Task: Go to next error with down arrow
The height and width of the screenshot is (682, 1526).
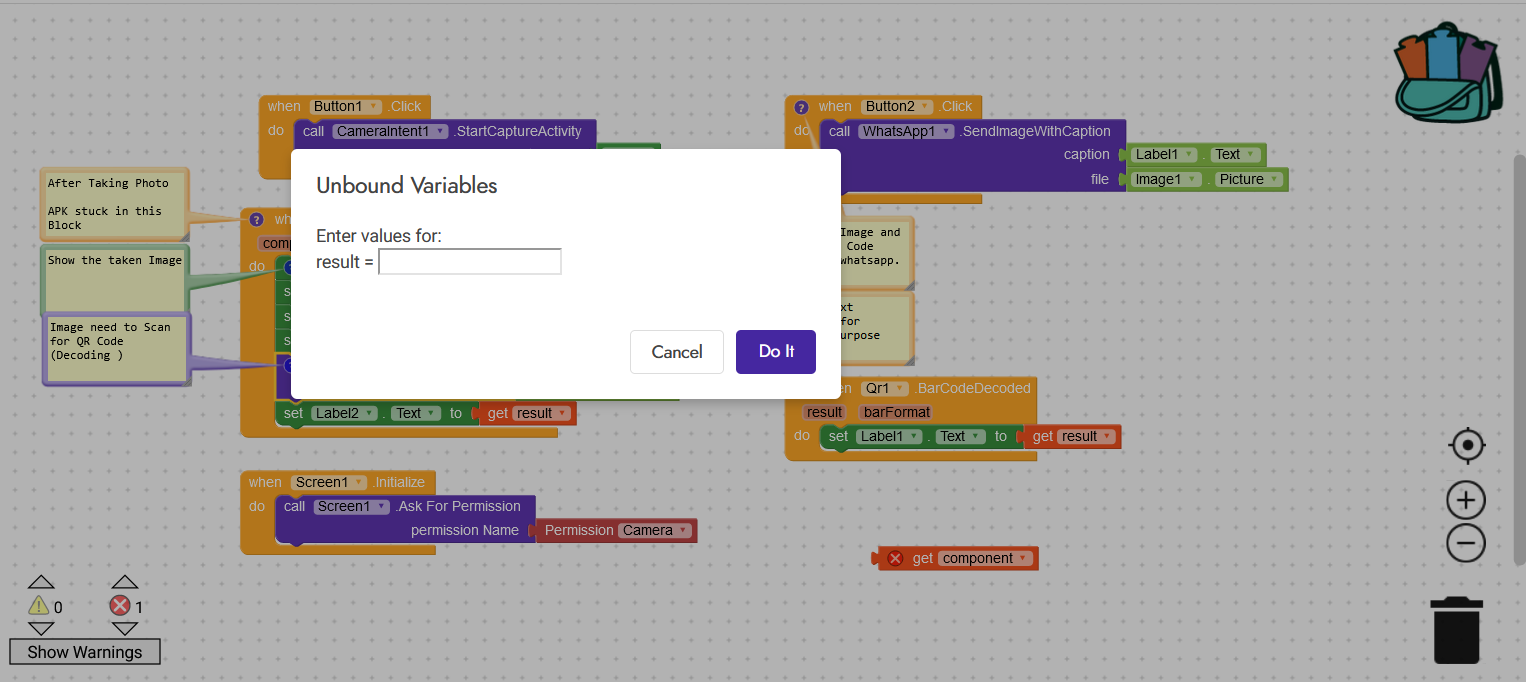Action: [124, 629]
